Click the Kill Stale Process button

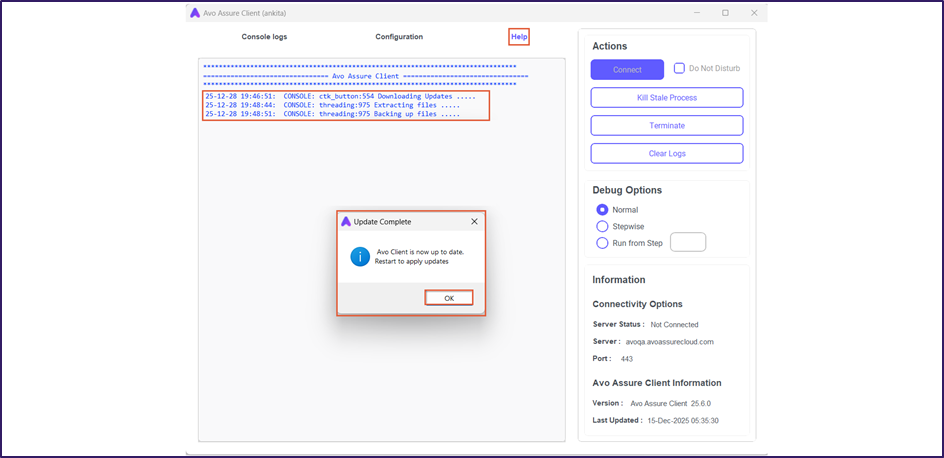pos(667,97)
